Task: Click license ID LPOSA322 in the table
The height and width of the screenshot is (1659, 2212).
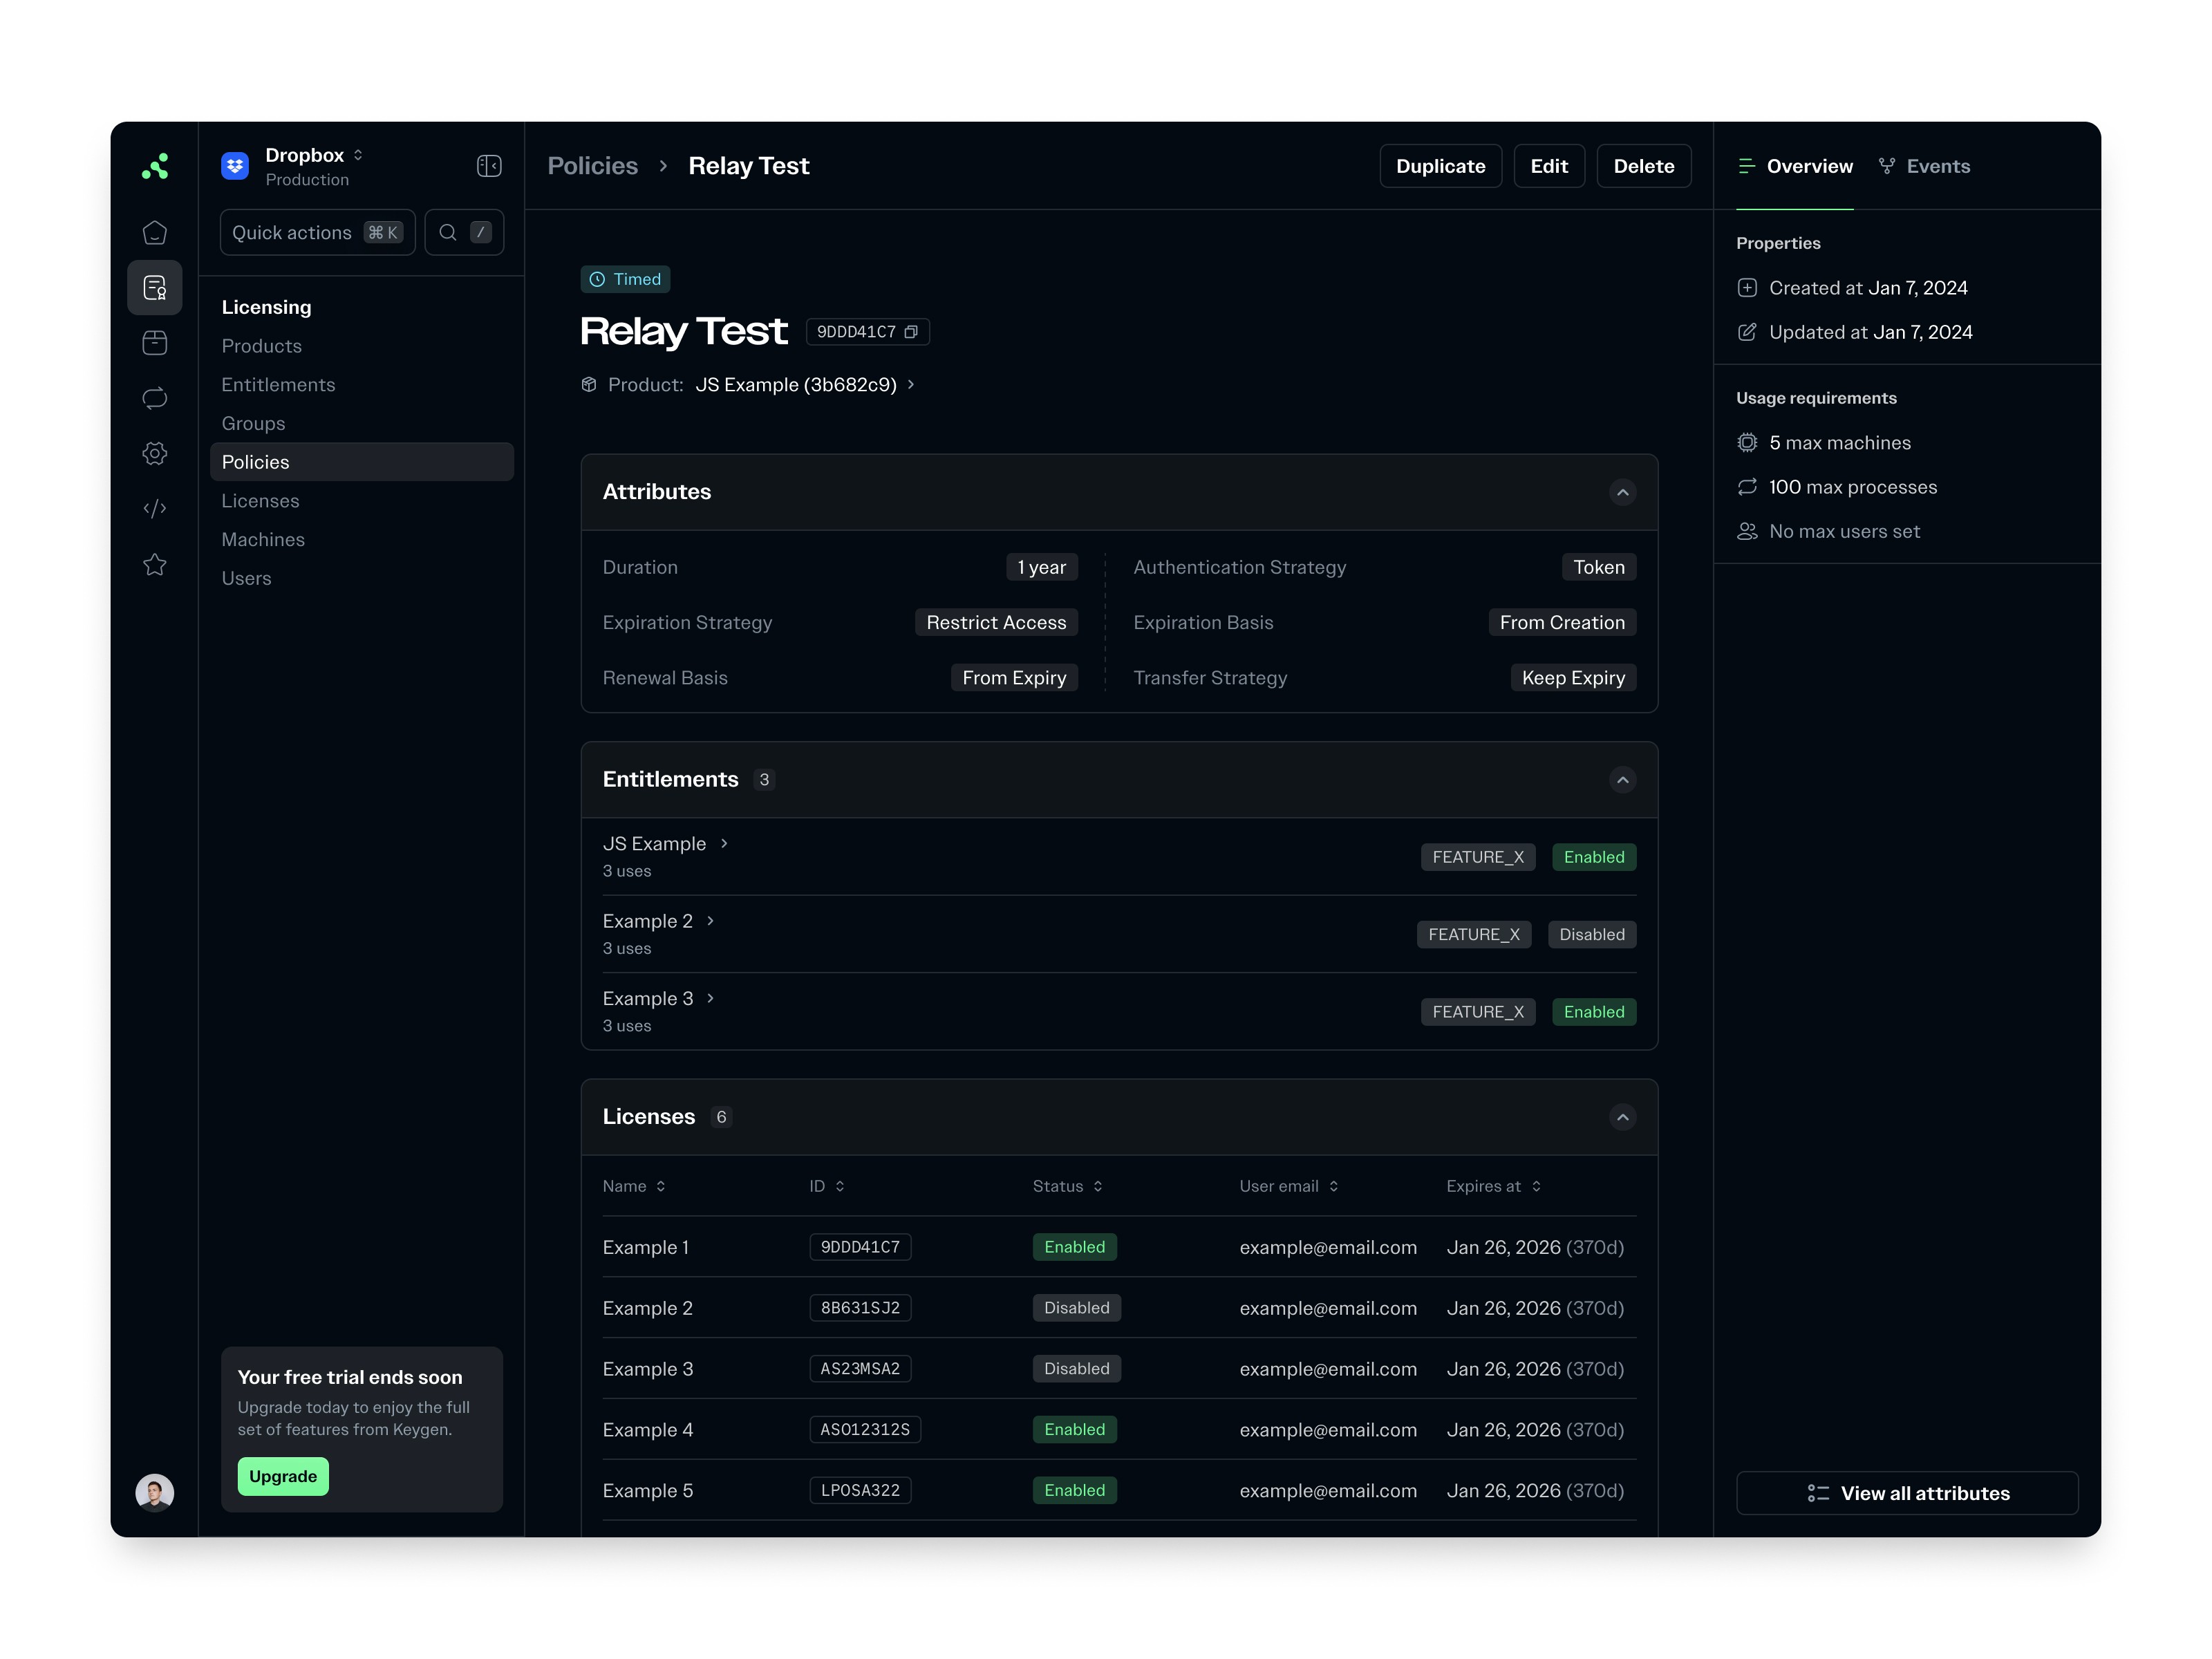Action: [x=860, y=1491]
